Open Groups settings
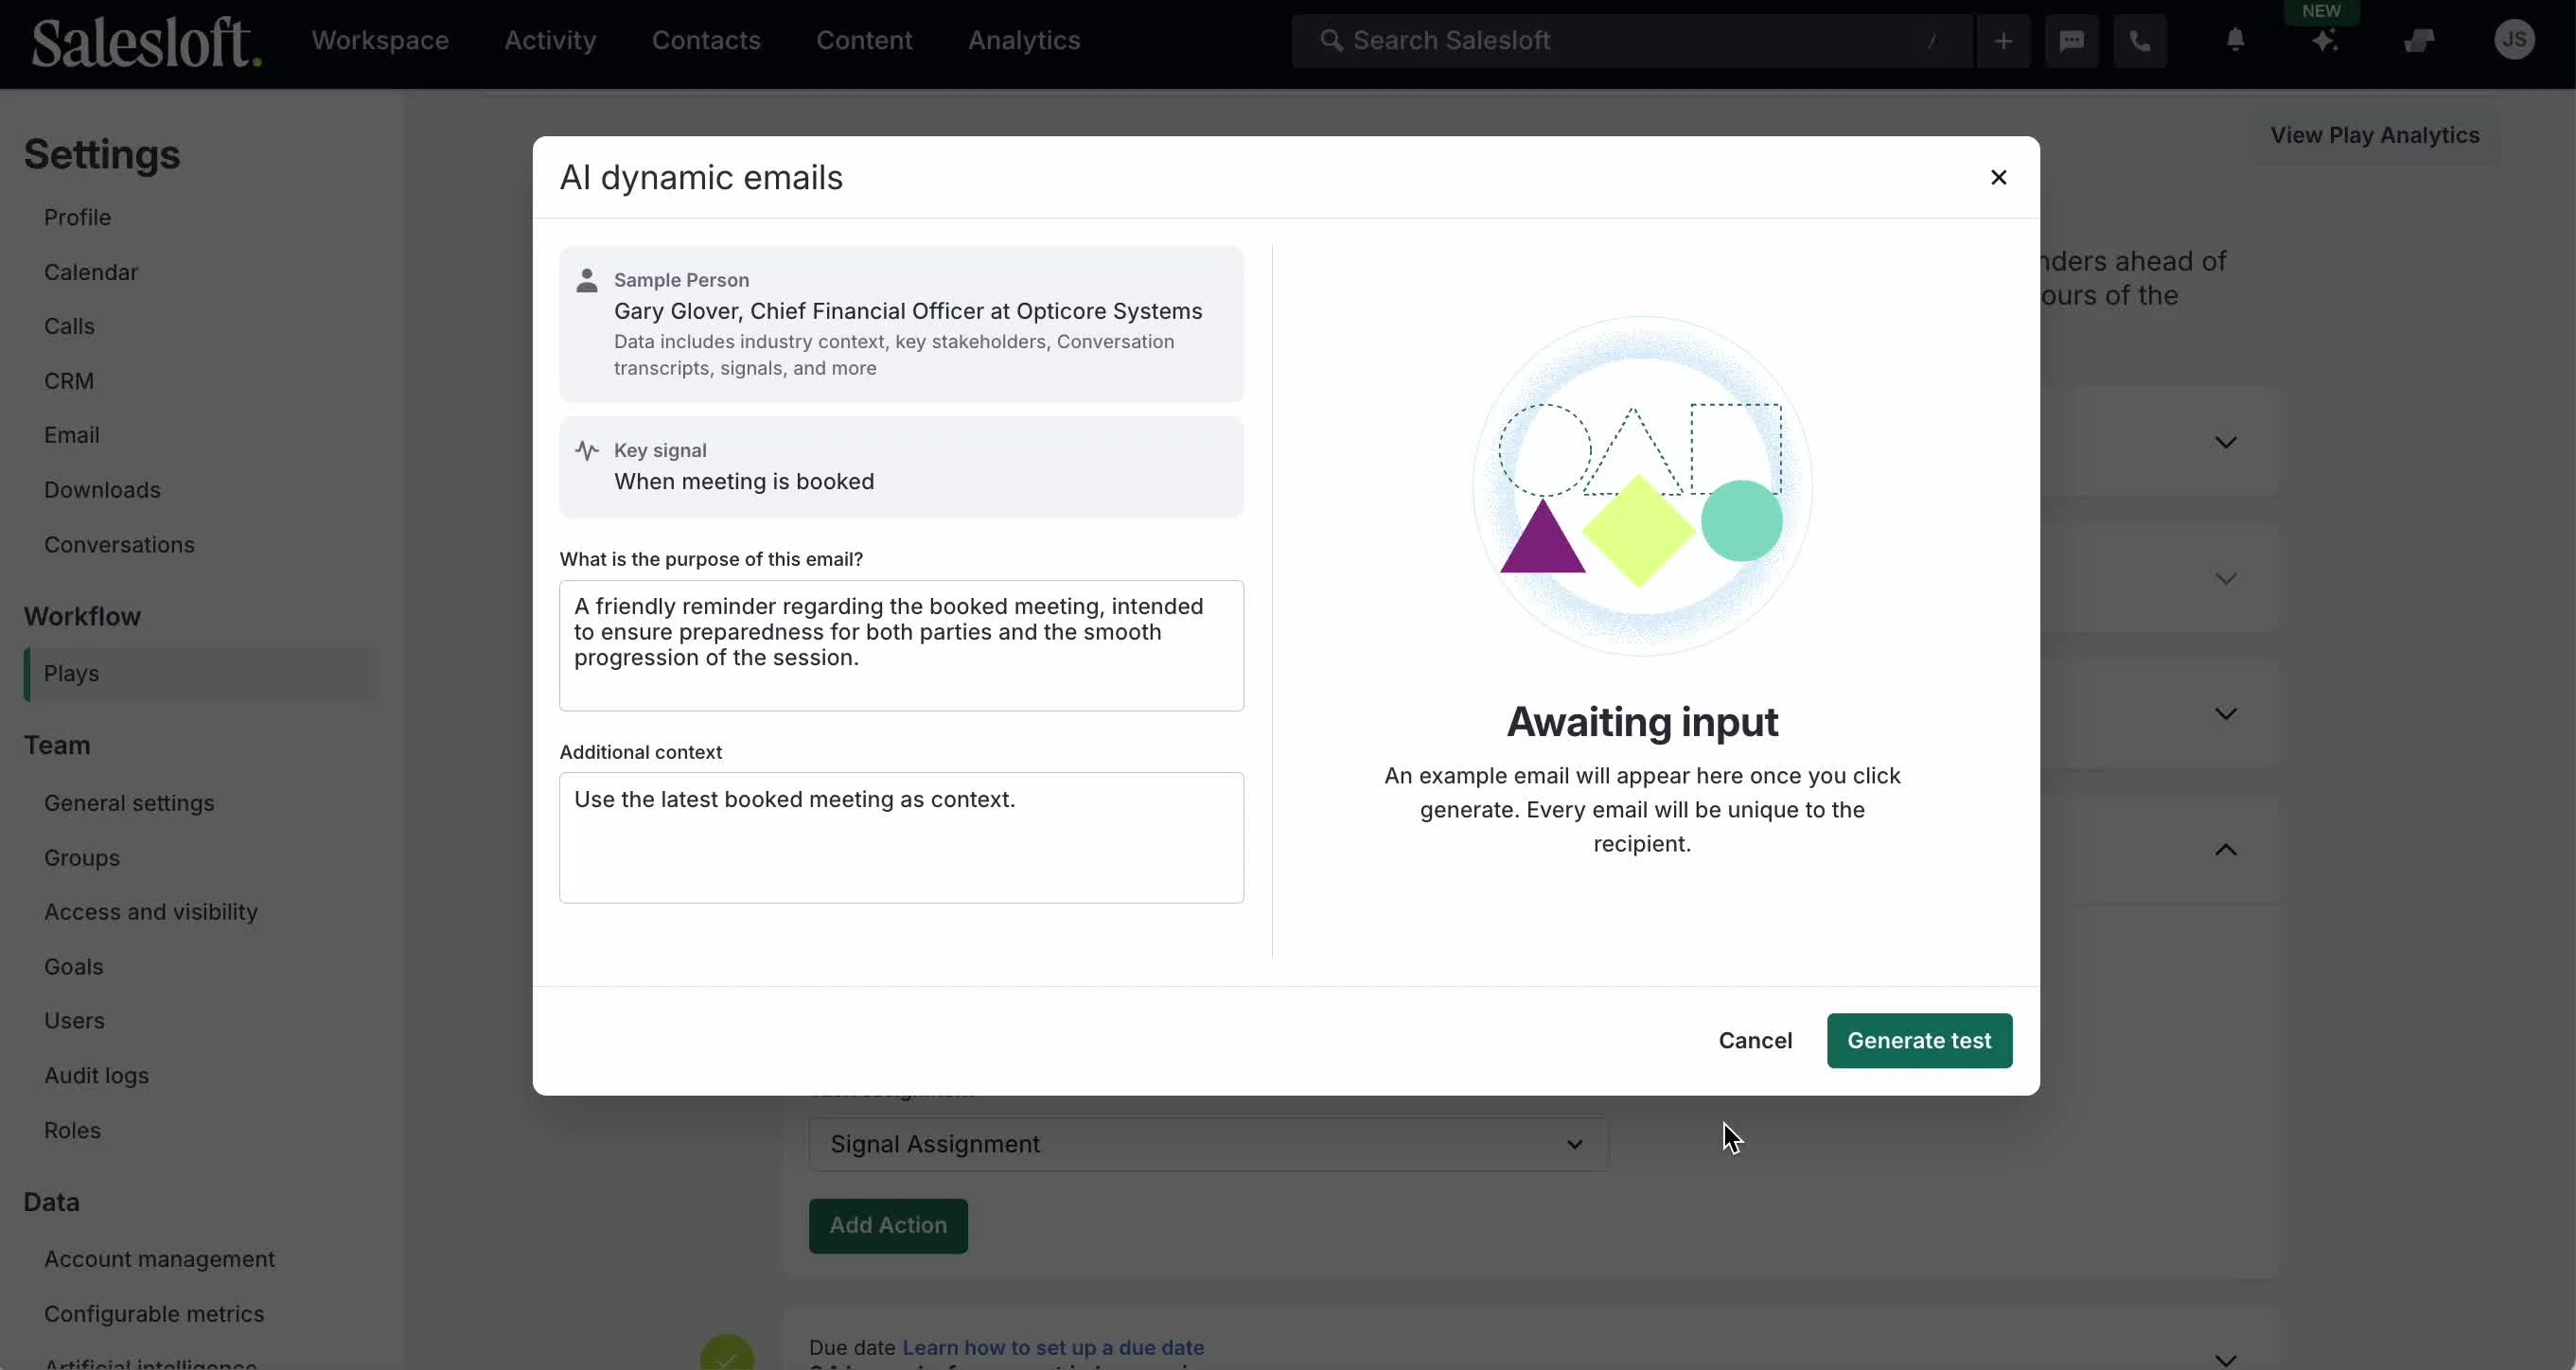The height and width of the screenshot is (1370, 2576). point(82,858)
